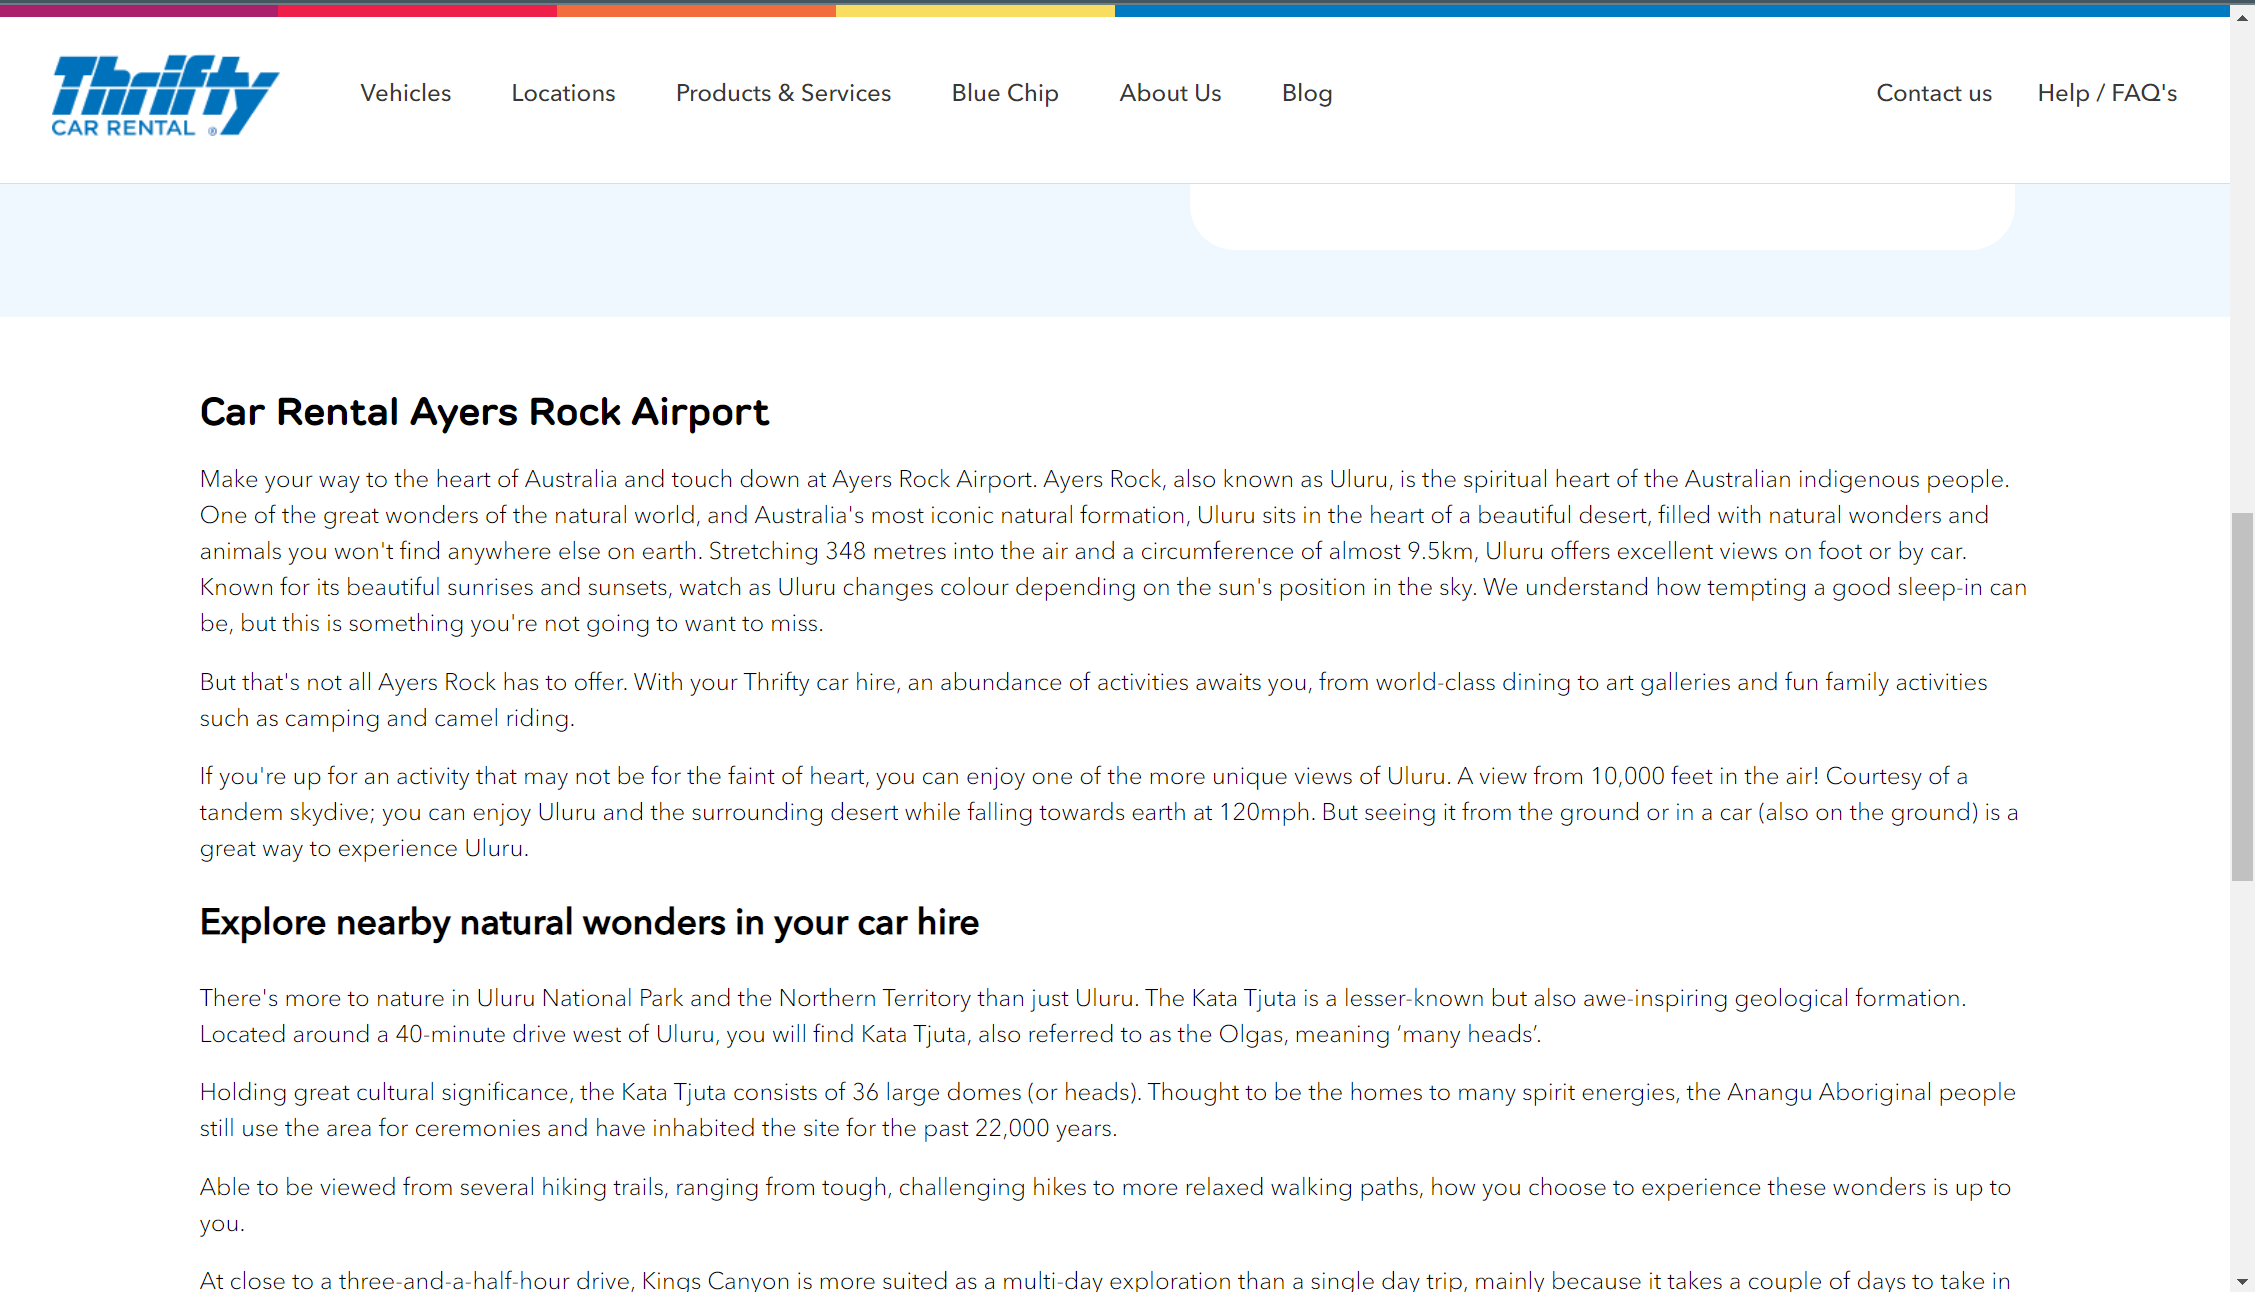Visit the Blog section

click(1306, 93)
